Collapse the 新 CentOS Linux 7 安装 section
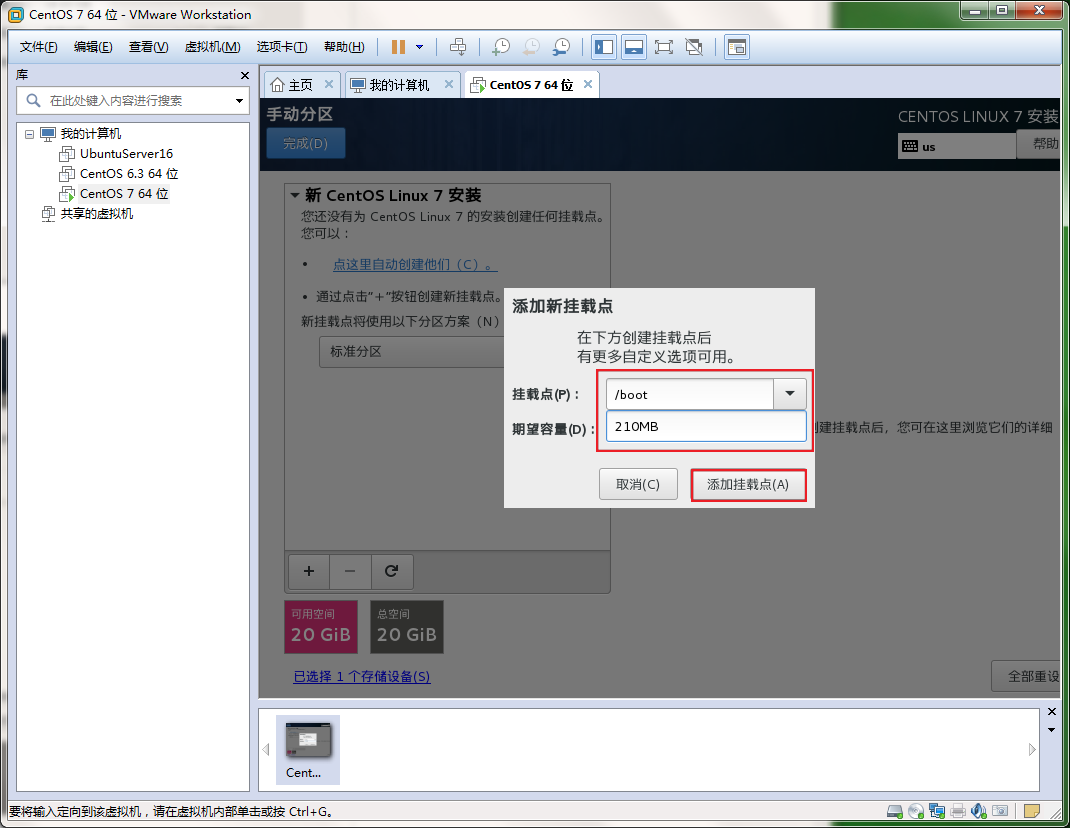Image resolution: width=1070 pixels, height=828 pixels. point(295,195)
